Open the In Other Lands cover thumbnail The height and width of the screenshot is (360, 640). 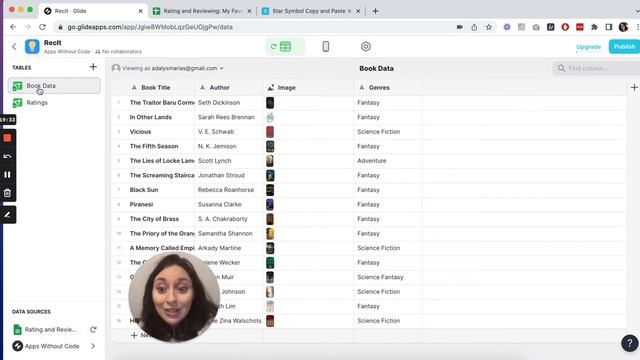point(270,117)
